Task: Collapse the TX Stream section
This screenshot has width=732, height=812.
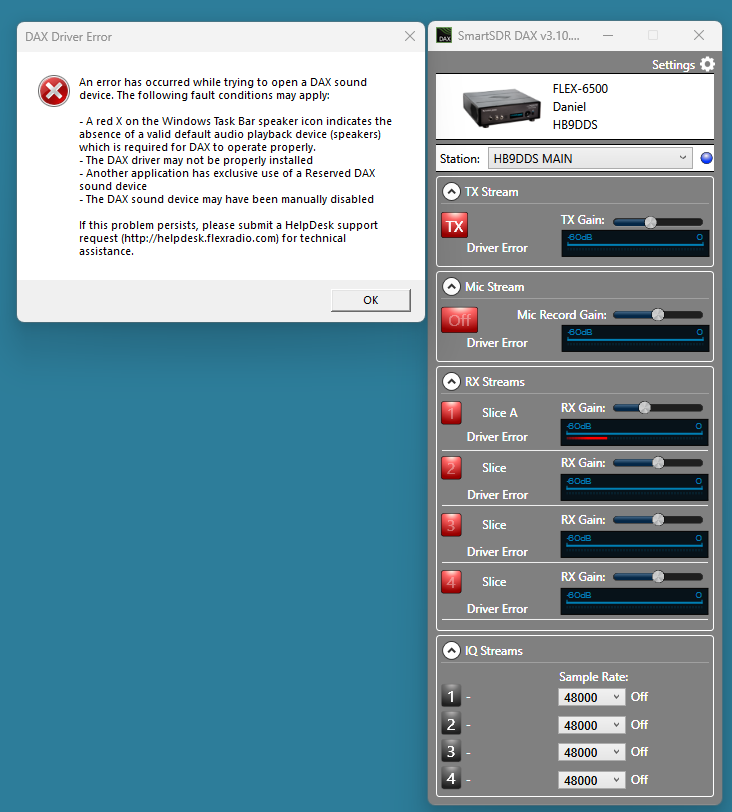Action: 451,192
